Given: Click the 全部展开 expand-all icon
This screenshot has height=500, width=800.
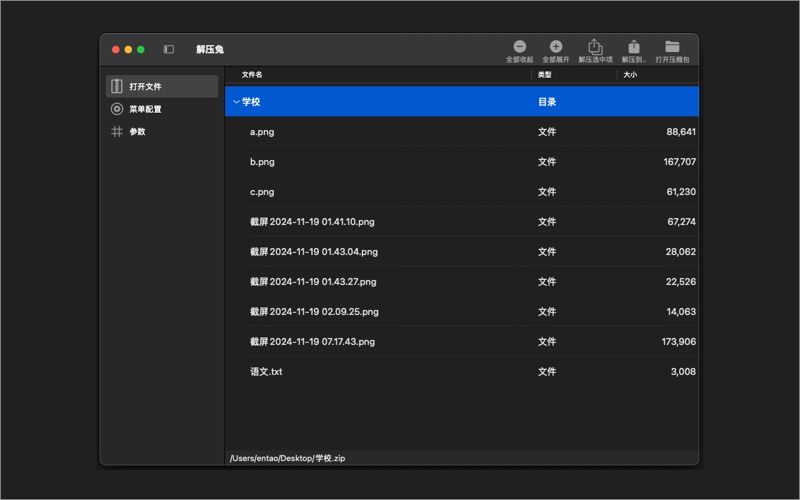Looking at the screenshot, I should tap(556, 46).
